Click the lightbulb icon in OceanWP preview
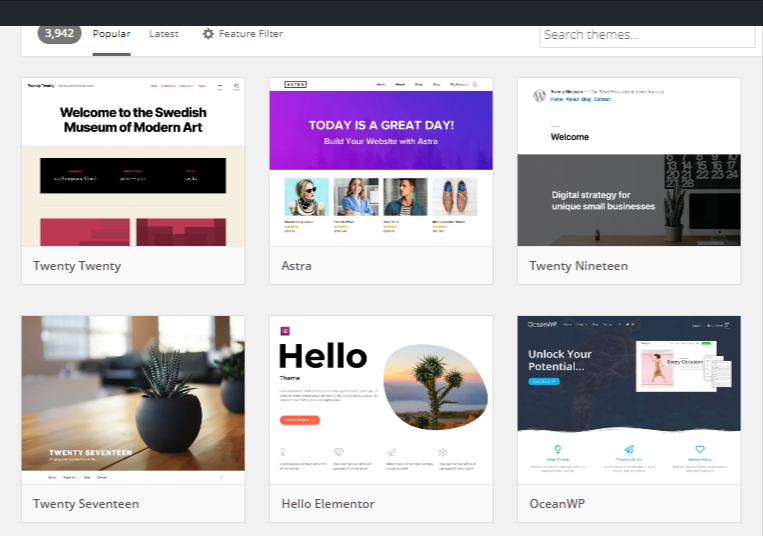 pyautogui.click(x=558, y=449)
